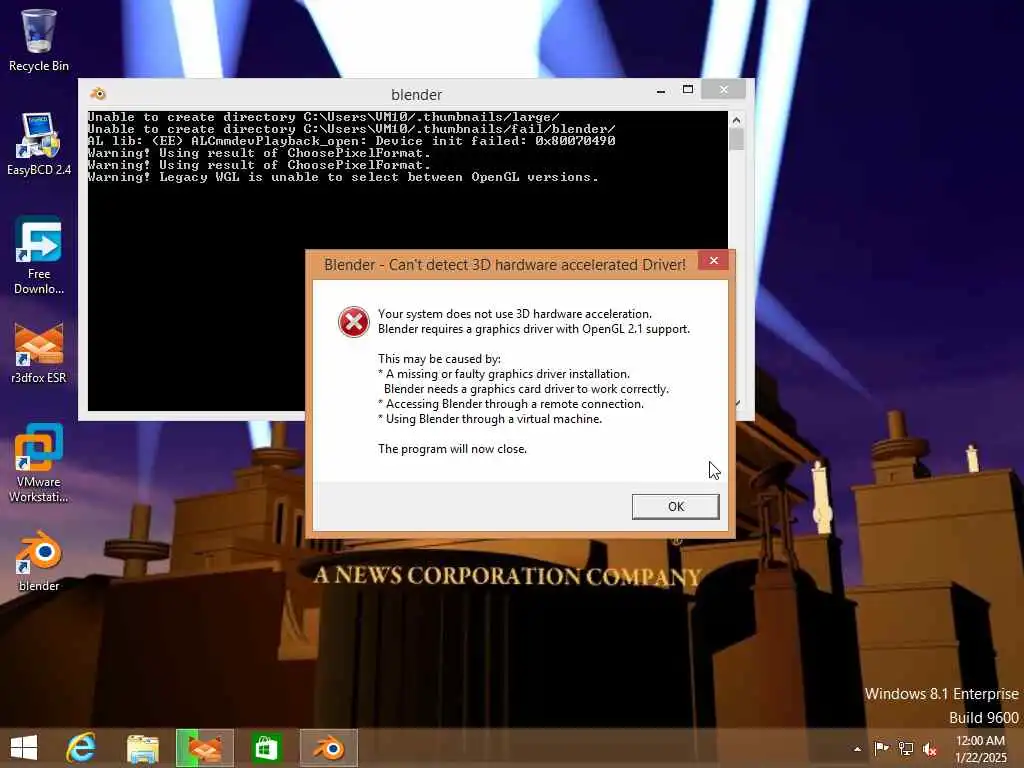Image resolution: width=1024 pixels, height=768 pixels.
Task: Click the 'A missing or faulty graphics driver' line
Action: point(504,374)
